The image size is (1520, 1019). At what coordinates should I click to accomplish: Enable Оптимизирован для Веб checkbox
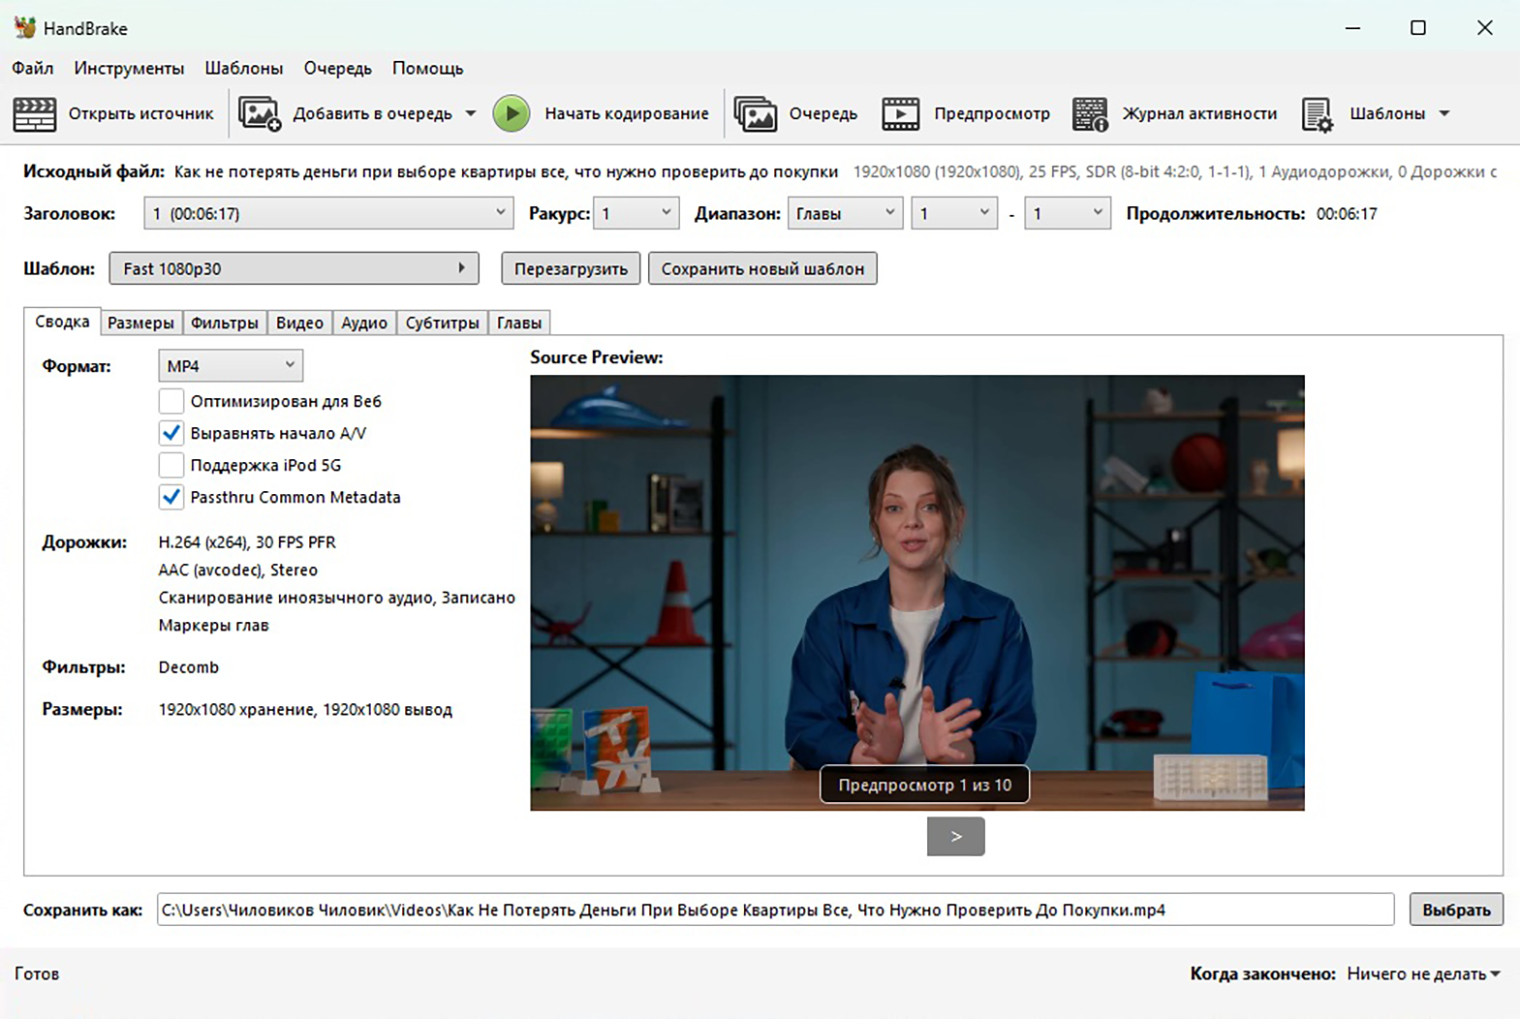click(x=171, y=401)
